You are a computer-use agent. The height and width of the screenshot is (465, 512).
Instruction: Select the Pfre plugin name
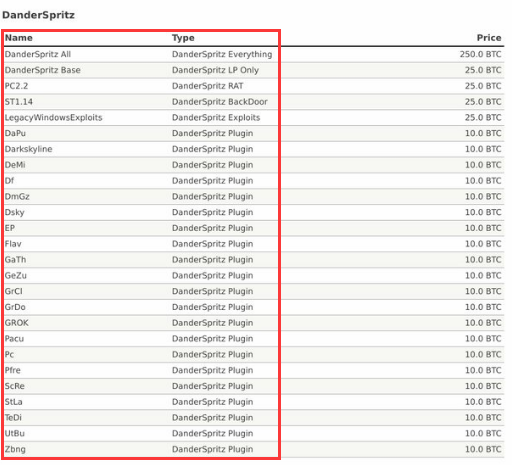point(13,370)
